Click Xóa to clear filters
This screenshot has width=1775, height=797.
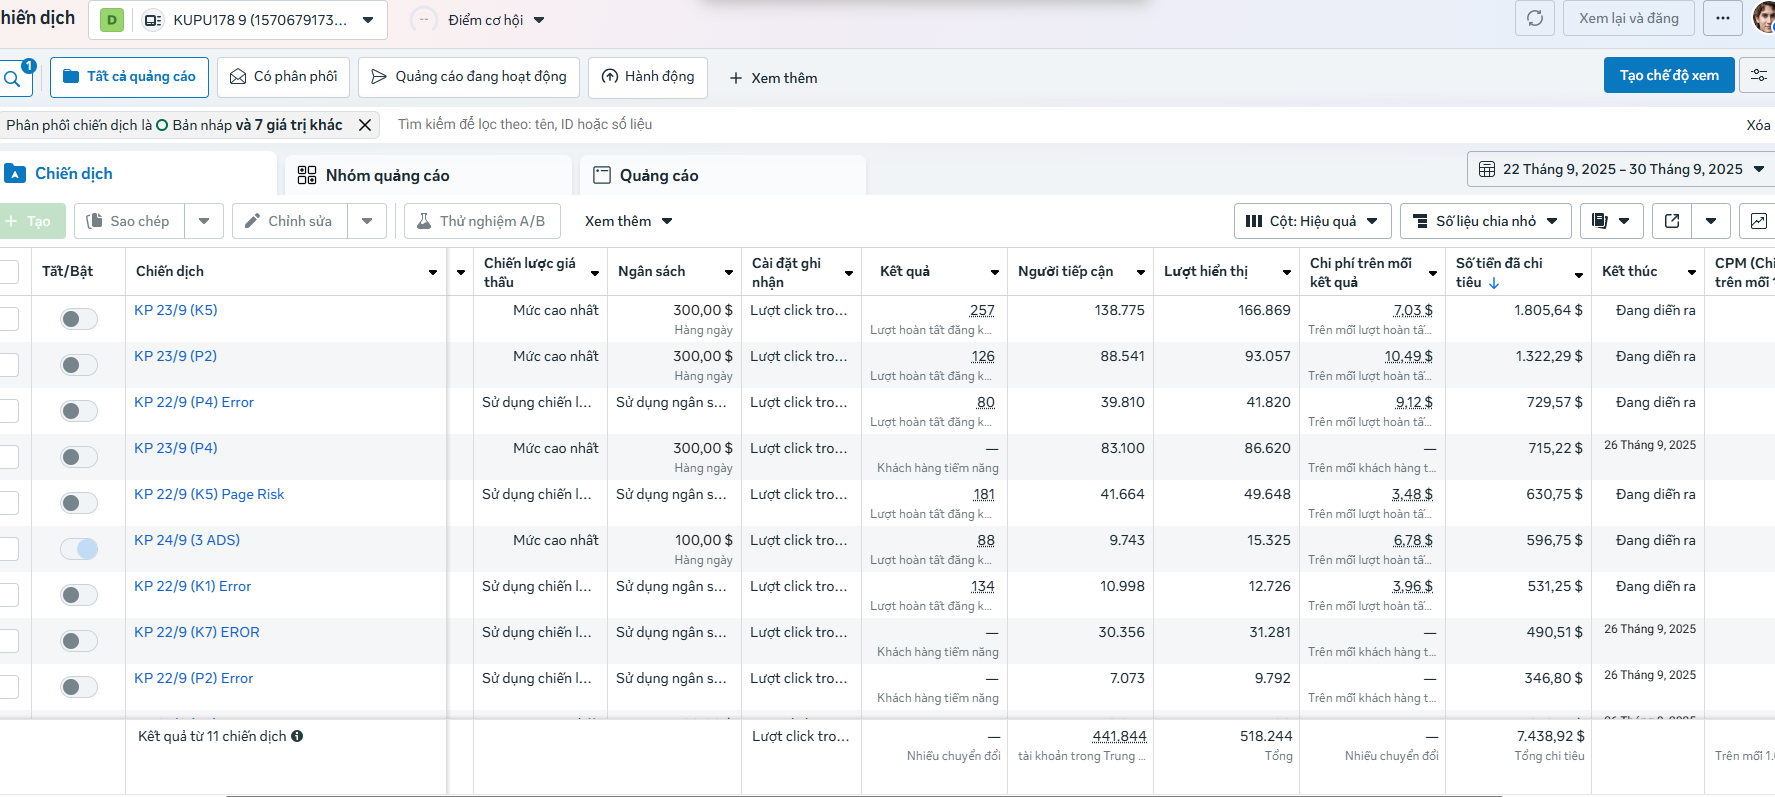(x=1758, y=125)
